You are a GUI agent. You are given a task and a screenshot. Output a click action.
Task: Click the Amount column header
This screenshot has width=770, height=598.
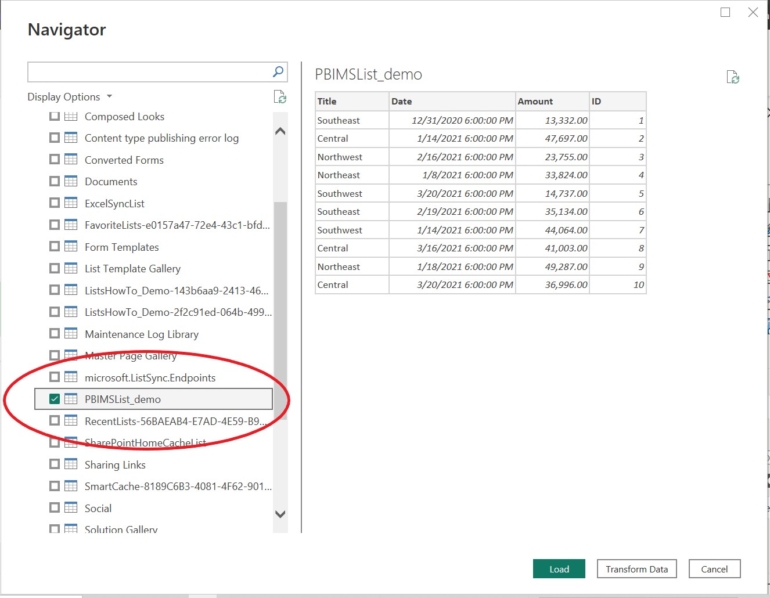click(534, 101)
